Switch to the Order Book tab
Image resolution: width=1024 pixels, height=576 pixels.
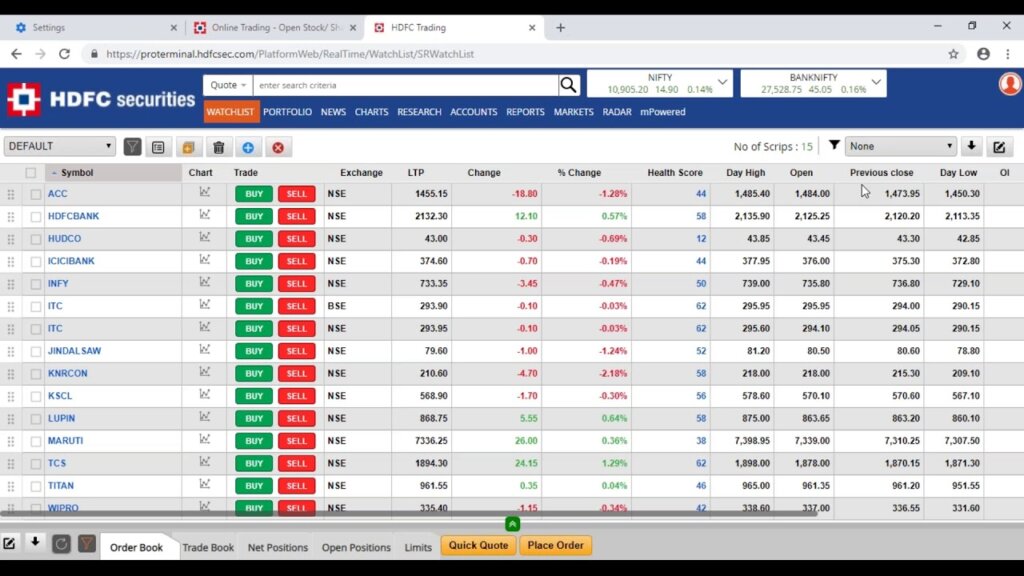pos(136,547)
